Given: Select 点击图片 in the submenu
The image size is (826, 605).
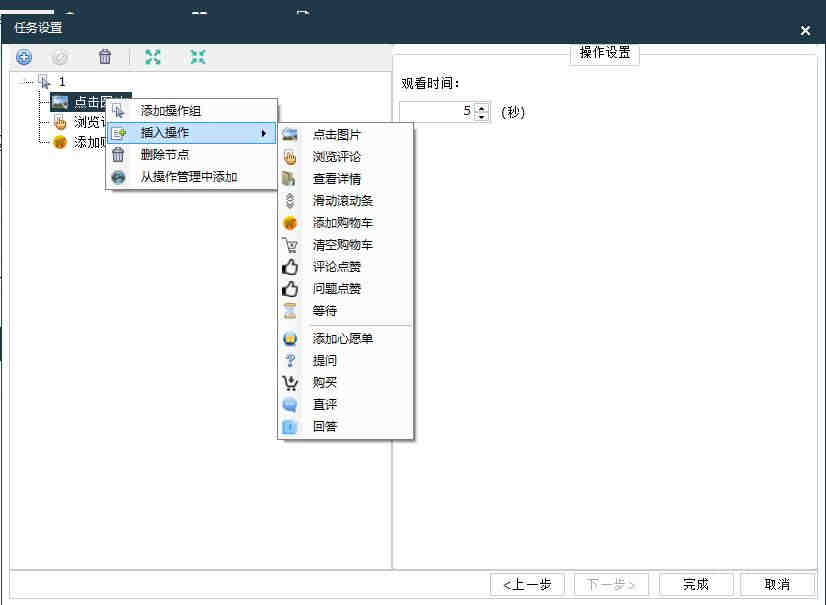Looking at the screenshot, I should click(x=346, y=135).
